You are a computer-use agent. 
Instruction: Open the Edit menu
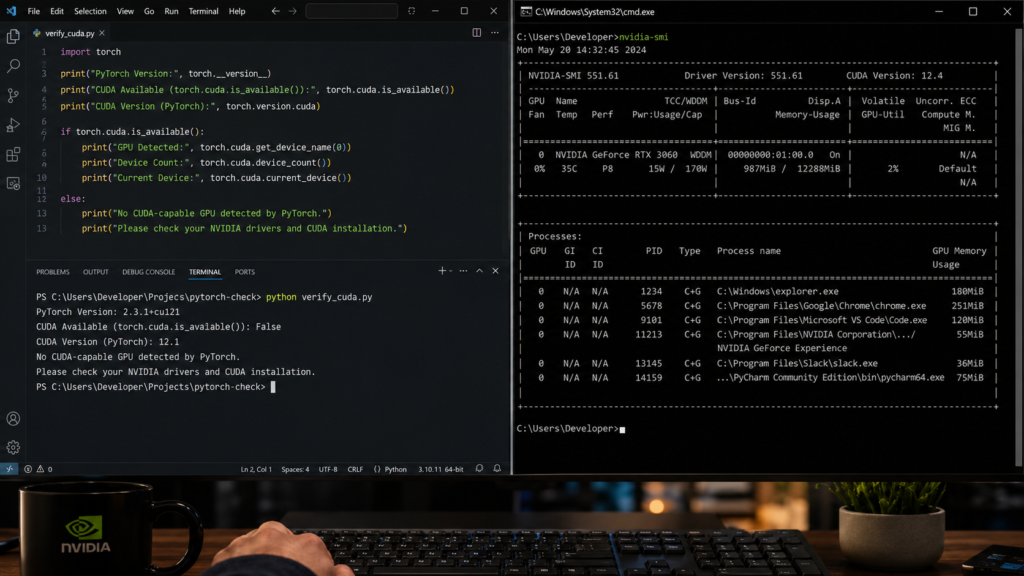pyautogui.click(x=57, y=11)
